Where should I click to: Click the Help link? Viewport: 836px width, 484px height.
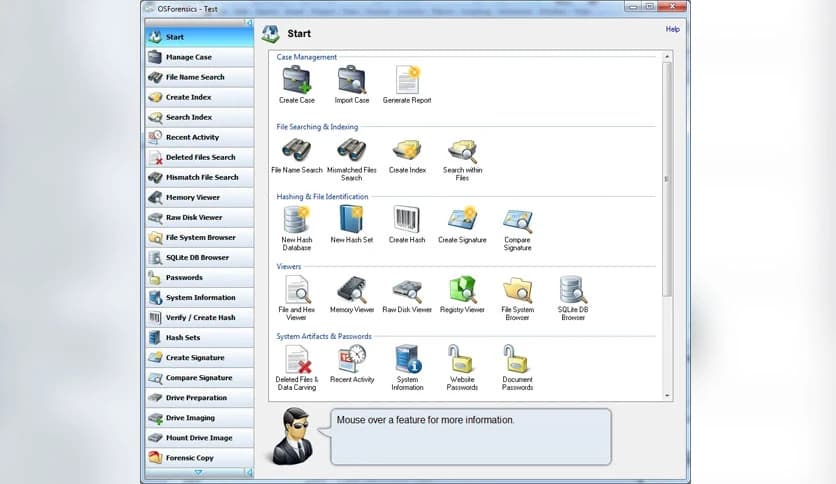pyautogui.click(x=672, y=29)
